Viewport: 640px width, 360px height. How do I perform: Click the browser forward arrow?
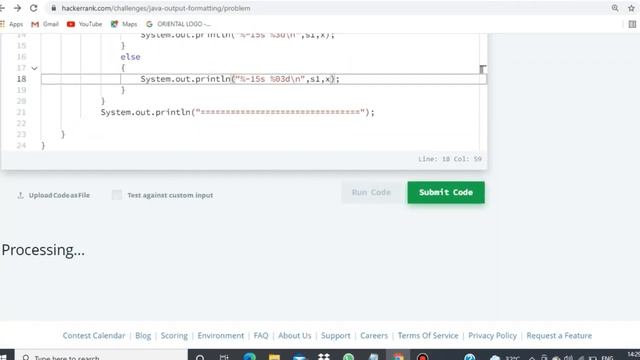pos(17,8)
